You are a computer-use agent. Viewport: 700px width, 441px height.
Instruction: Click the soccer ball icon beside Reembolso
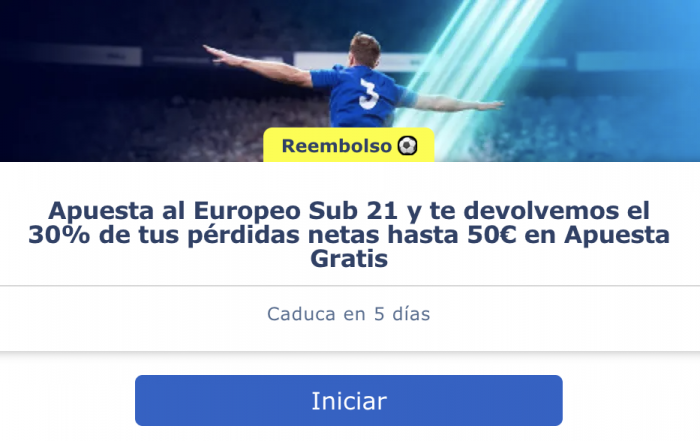point(407,146)
